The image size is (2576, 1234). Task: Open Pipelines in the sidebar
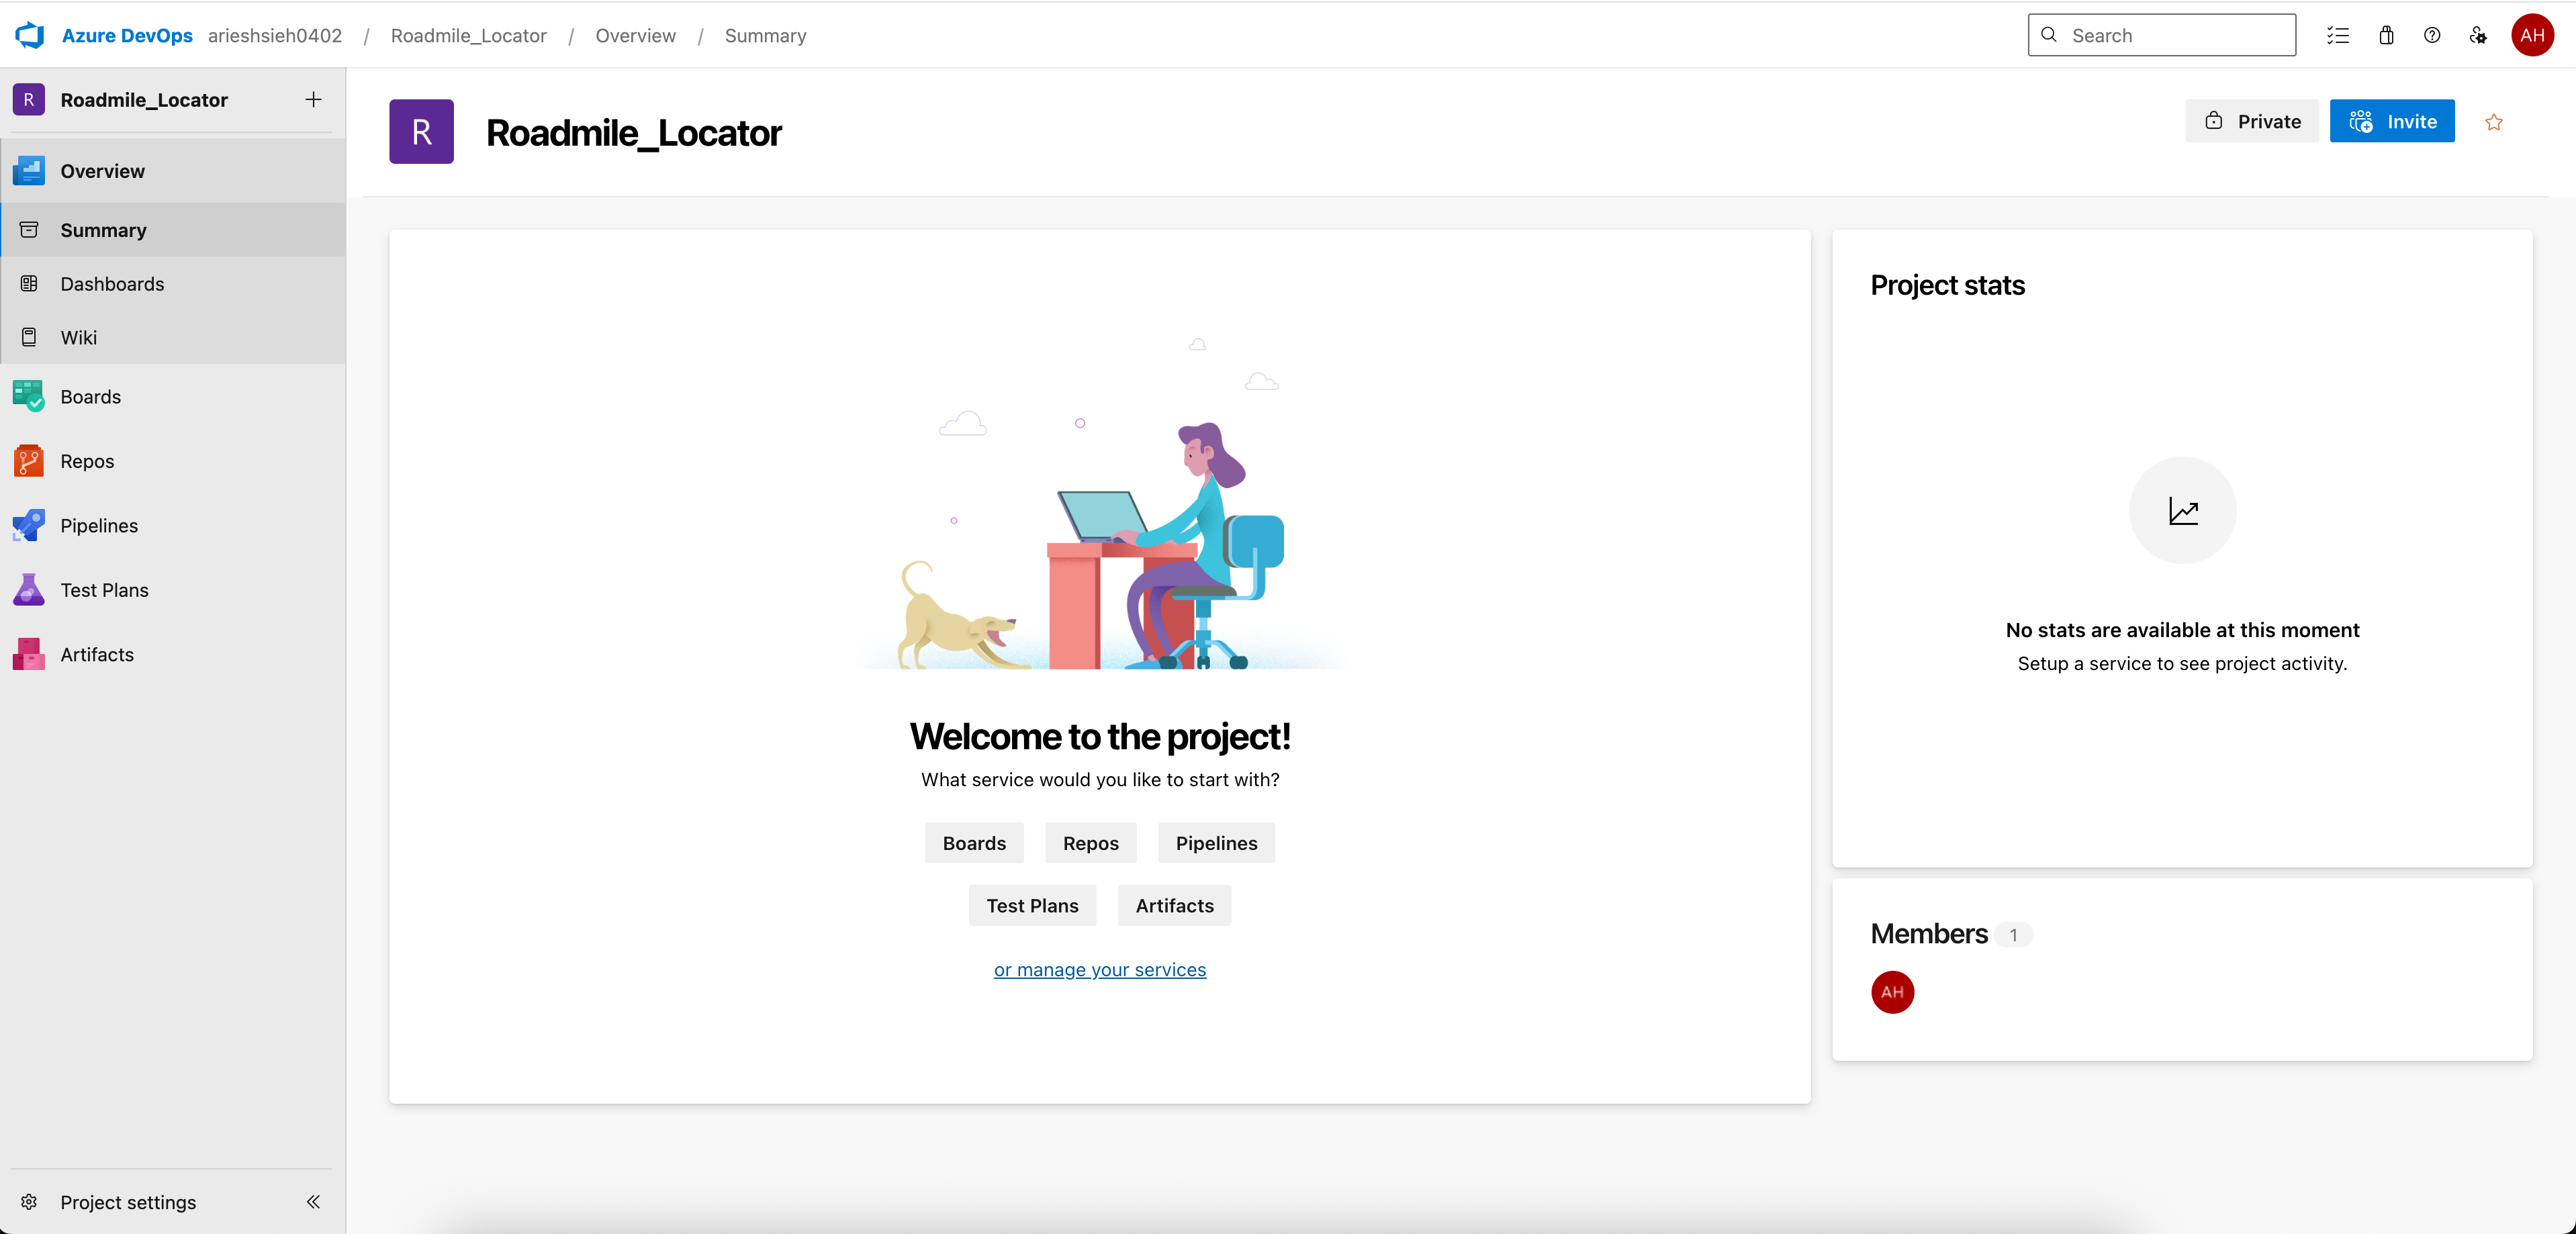(x=99, y=526)
